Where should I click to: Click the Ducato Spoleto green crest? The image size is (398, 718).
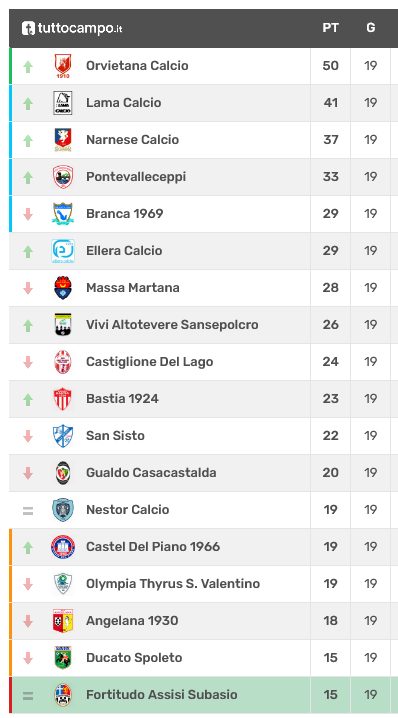(x=63, y=658)
